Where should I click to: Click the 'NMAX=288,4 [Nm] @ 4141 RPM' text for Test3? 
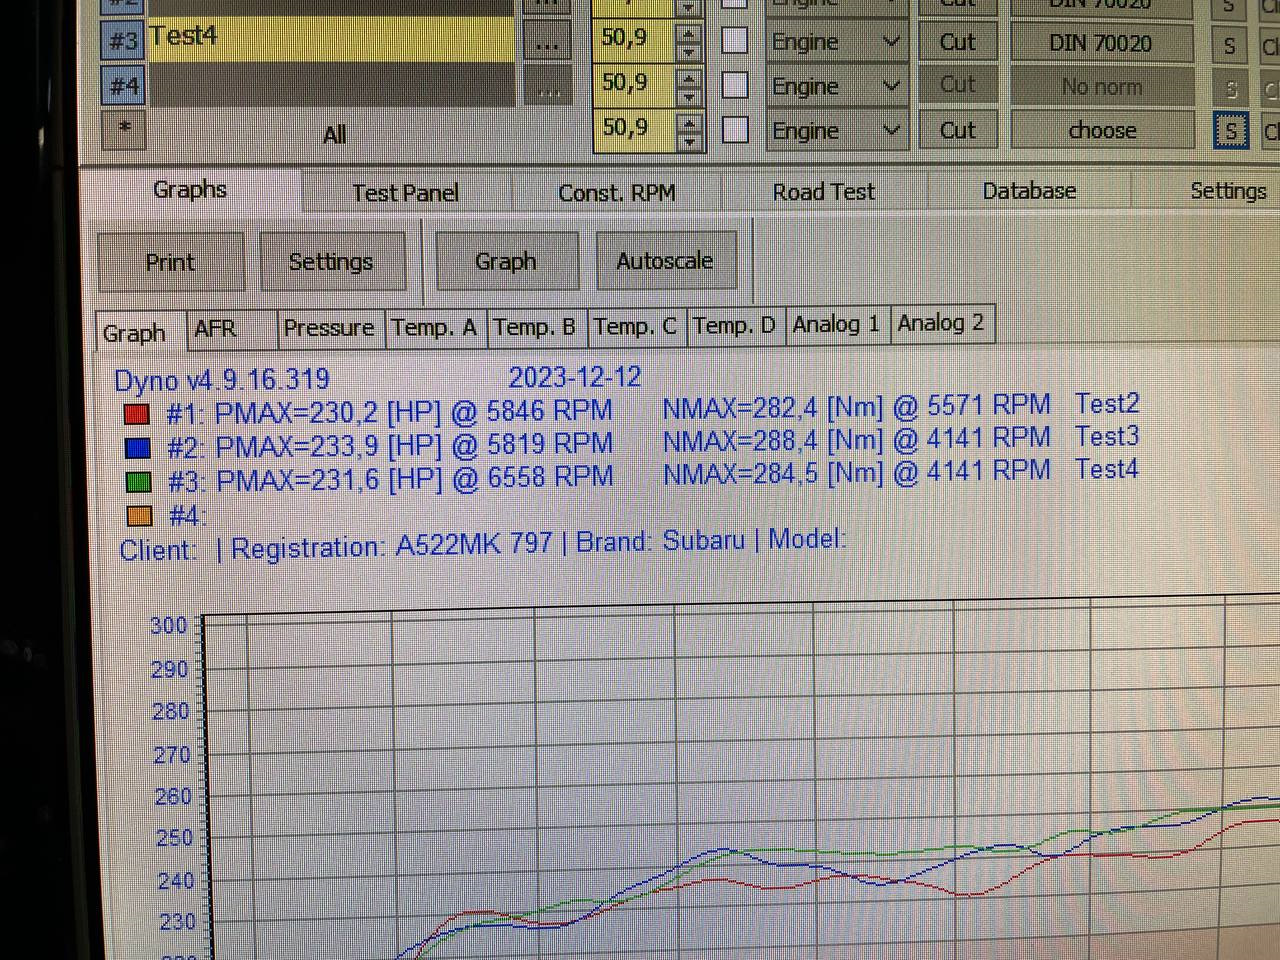coord(857,439)
